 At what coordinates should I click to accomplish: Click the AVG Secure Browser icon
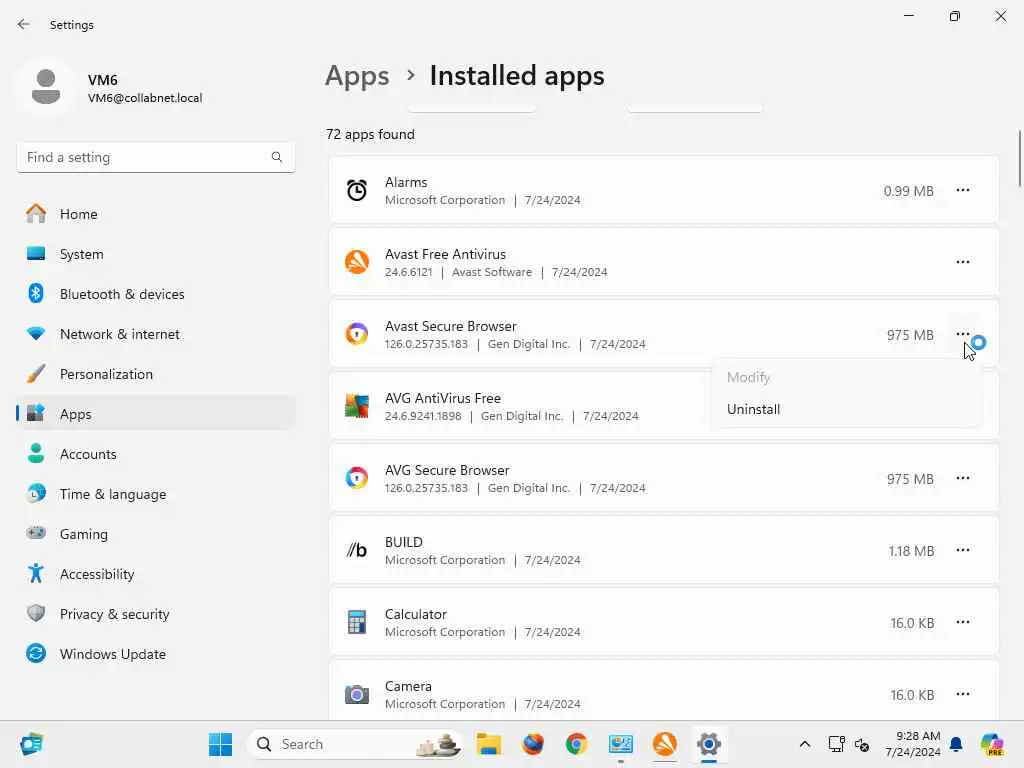pos(357,478)
